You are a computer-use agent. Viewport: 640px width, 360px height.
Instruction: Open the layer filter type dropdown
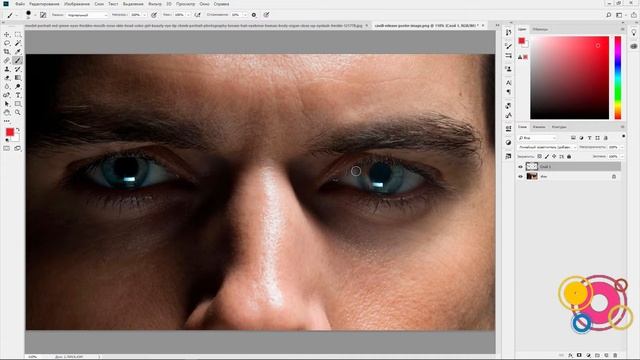(x=537, y=138)
